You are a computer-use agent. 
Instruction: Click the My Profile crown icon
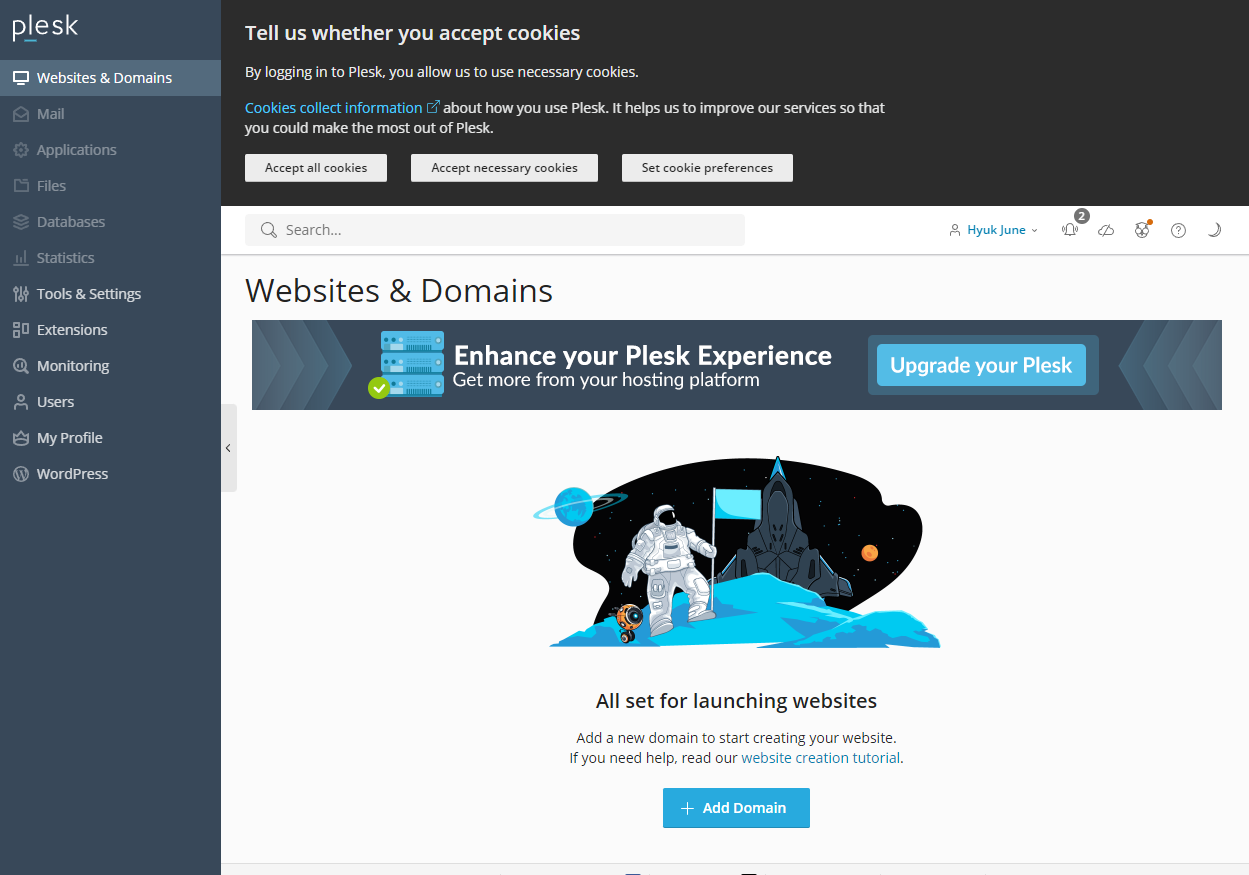coord(20,438)
